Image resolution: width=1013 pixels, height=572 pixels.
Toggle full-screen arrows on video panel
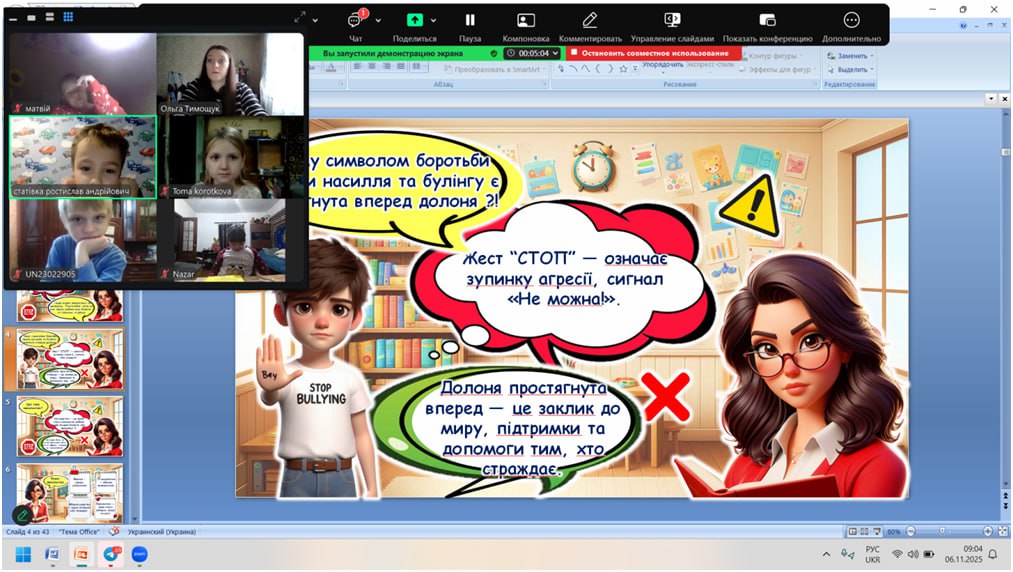click(300, 18)
